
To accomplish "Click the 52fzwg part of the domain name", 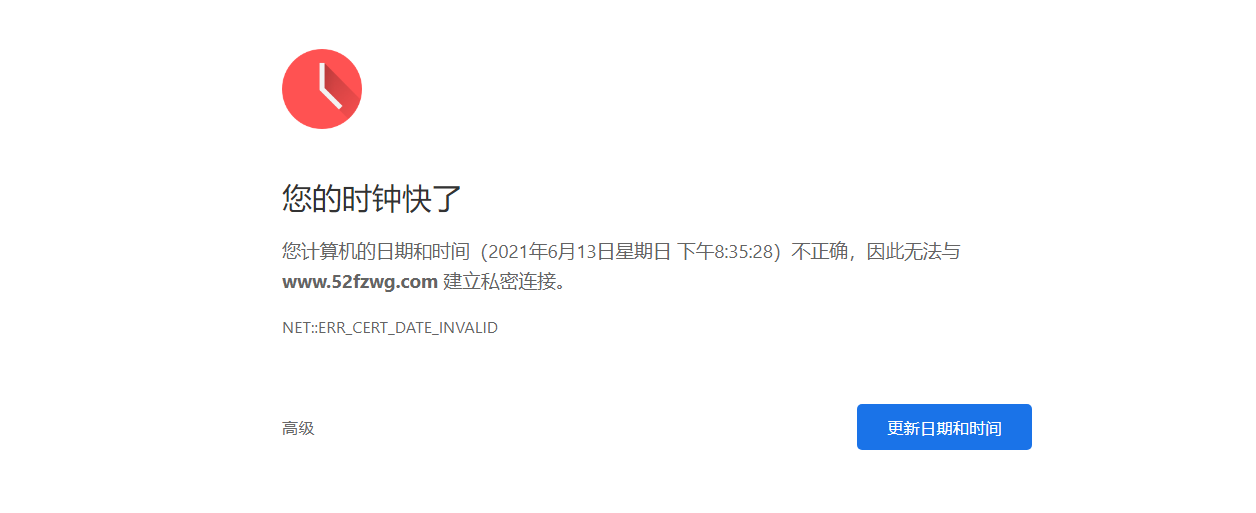I will [371, 281].
